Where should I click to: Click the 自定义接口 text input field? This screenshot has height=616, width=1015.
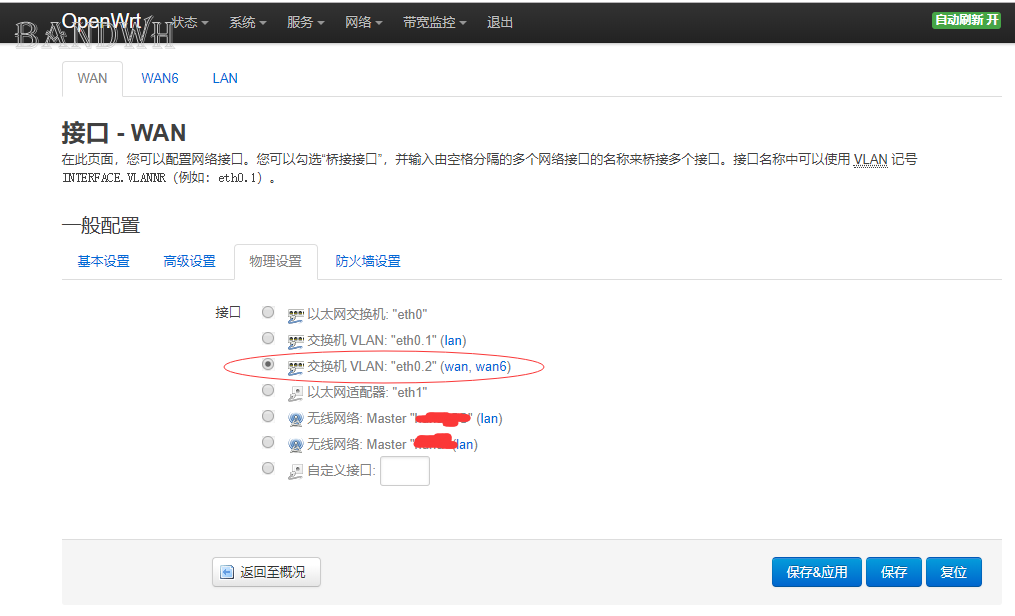point(405,471)
